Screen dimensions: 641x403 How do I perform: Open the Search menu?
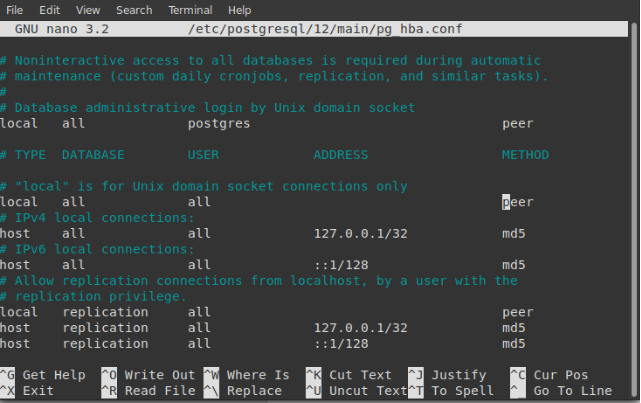point(134,10)
